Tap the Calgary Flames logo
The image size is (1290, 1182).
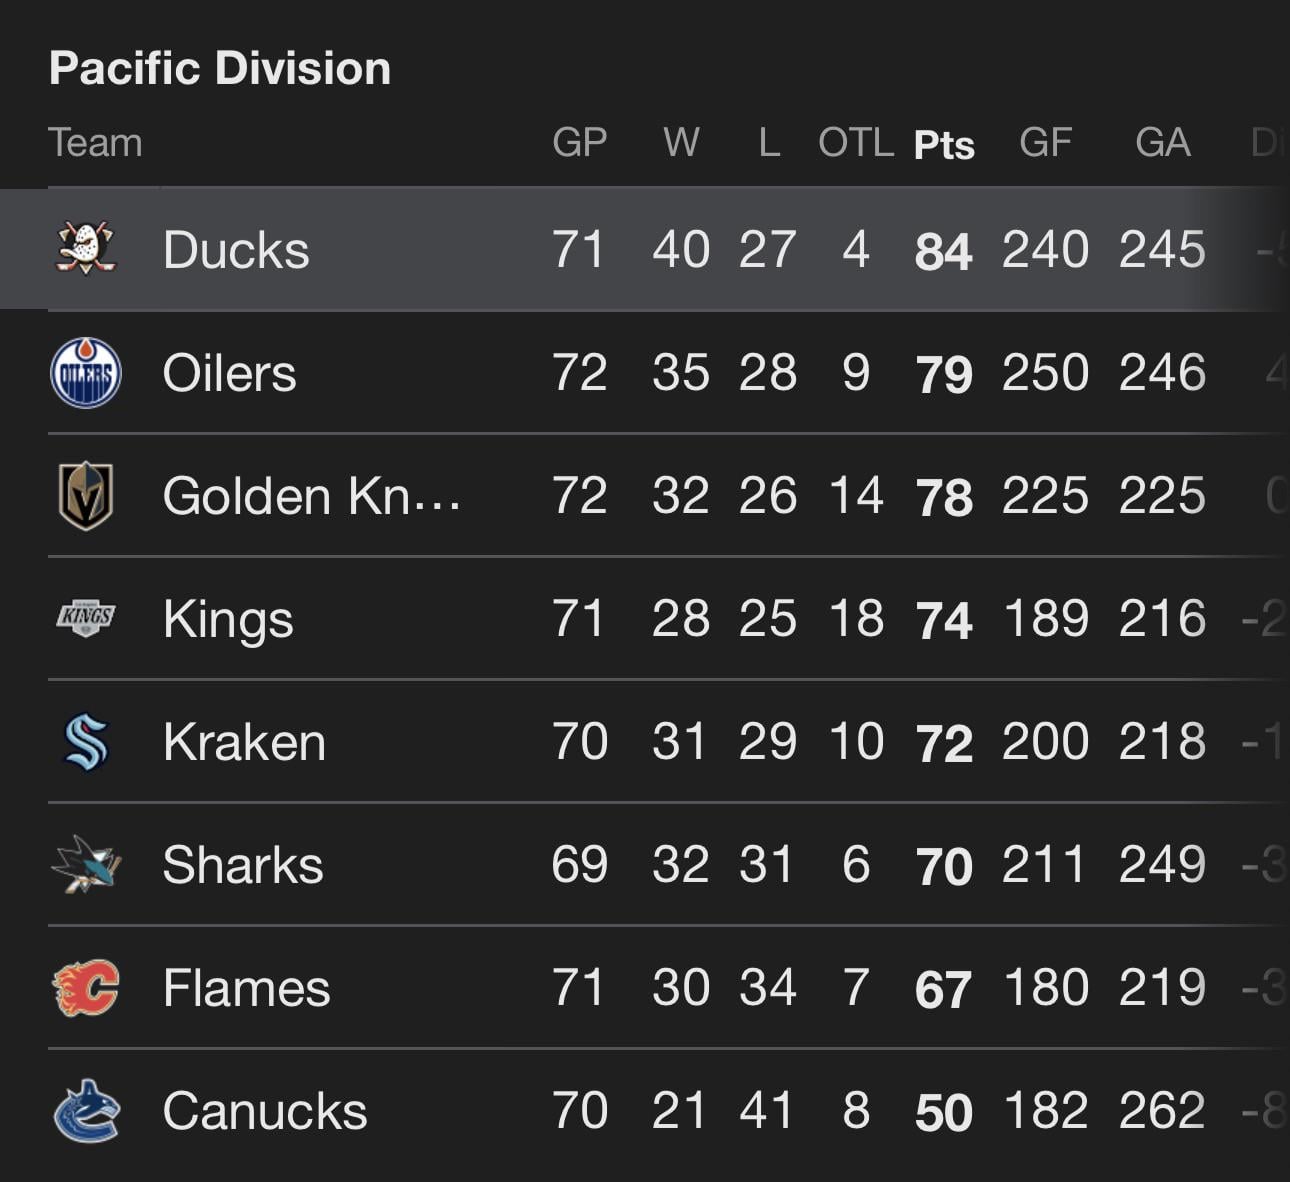tap(86, 987)
